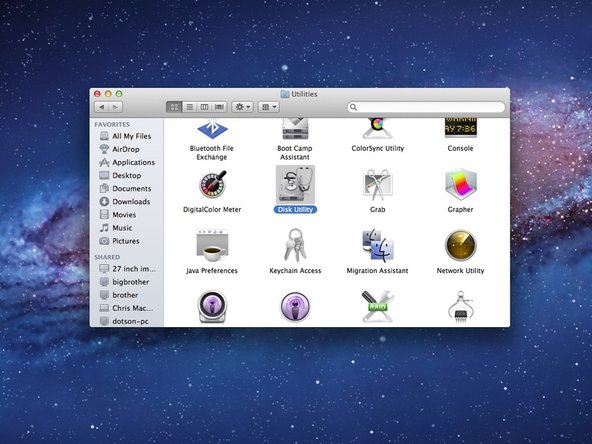Select the Grapher app icon
The width and height of the screenshot is (592, 444).
coord(460,185)
